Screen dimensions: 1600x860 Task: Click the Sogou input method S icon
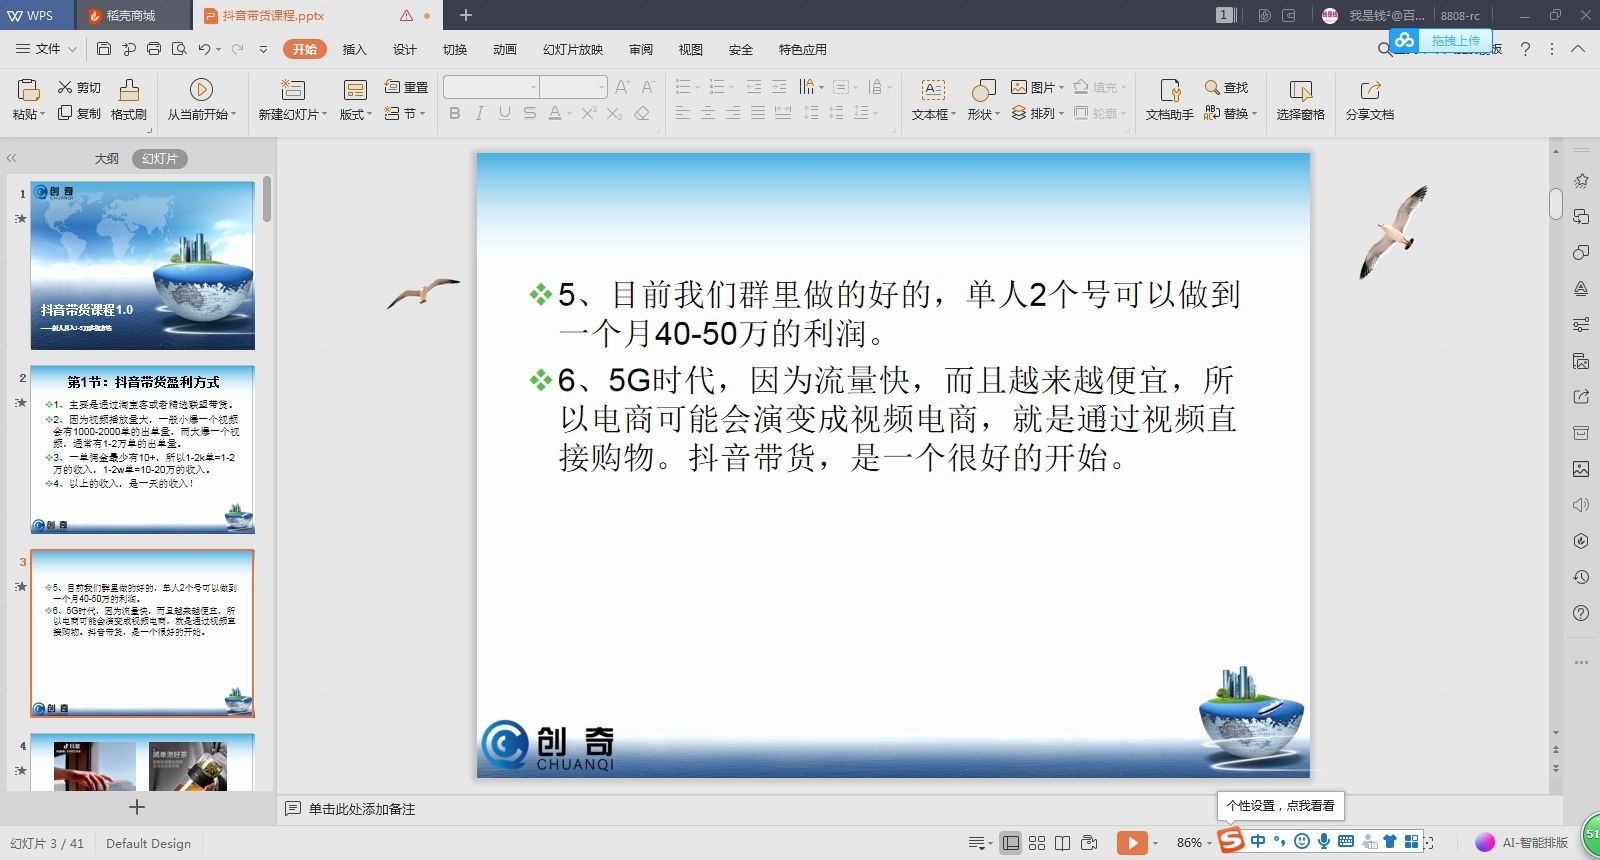[x=1231, y=841]
